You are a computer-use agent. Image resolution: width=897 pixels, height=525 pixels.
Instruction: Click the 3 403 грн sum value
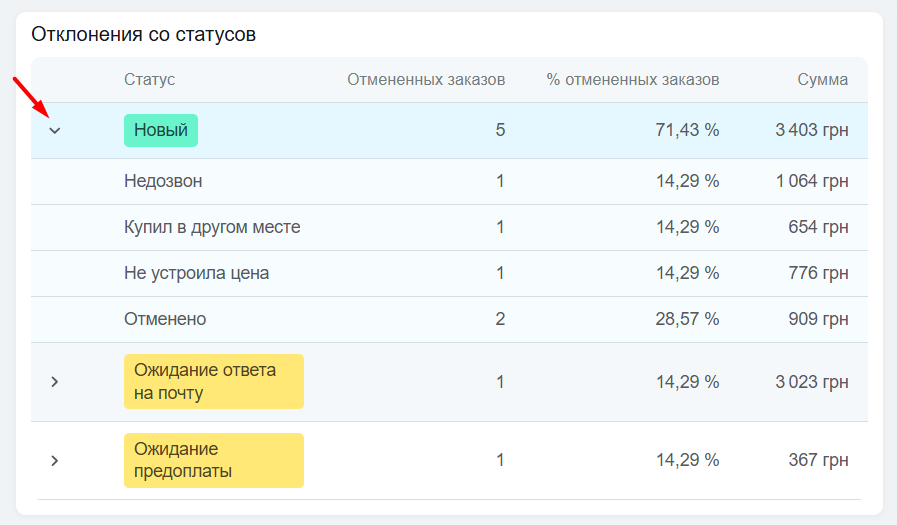[811, 130]
